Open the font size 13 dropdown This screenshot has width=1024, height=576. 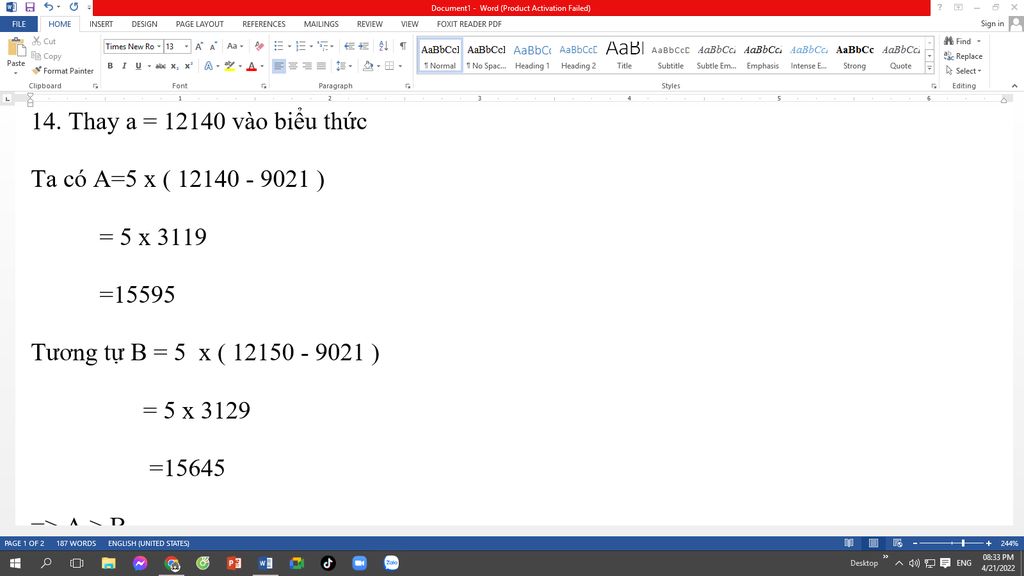(186, 46)
